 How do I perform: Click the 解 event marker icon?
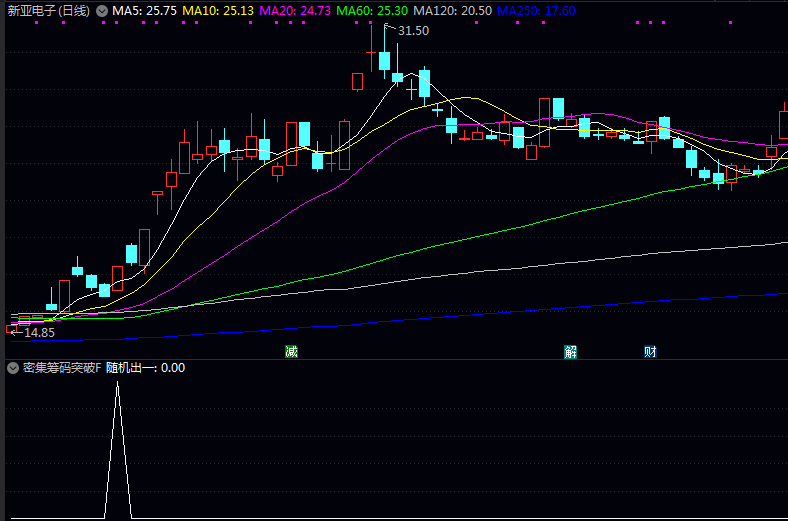570,351
